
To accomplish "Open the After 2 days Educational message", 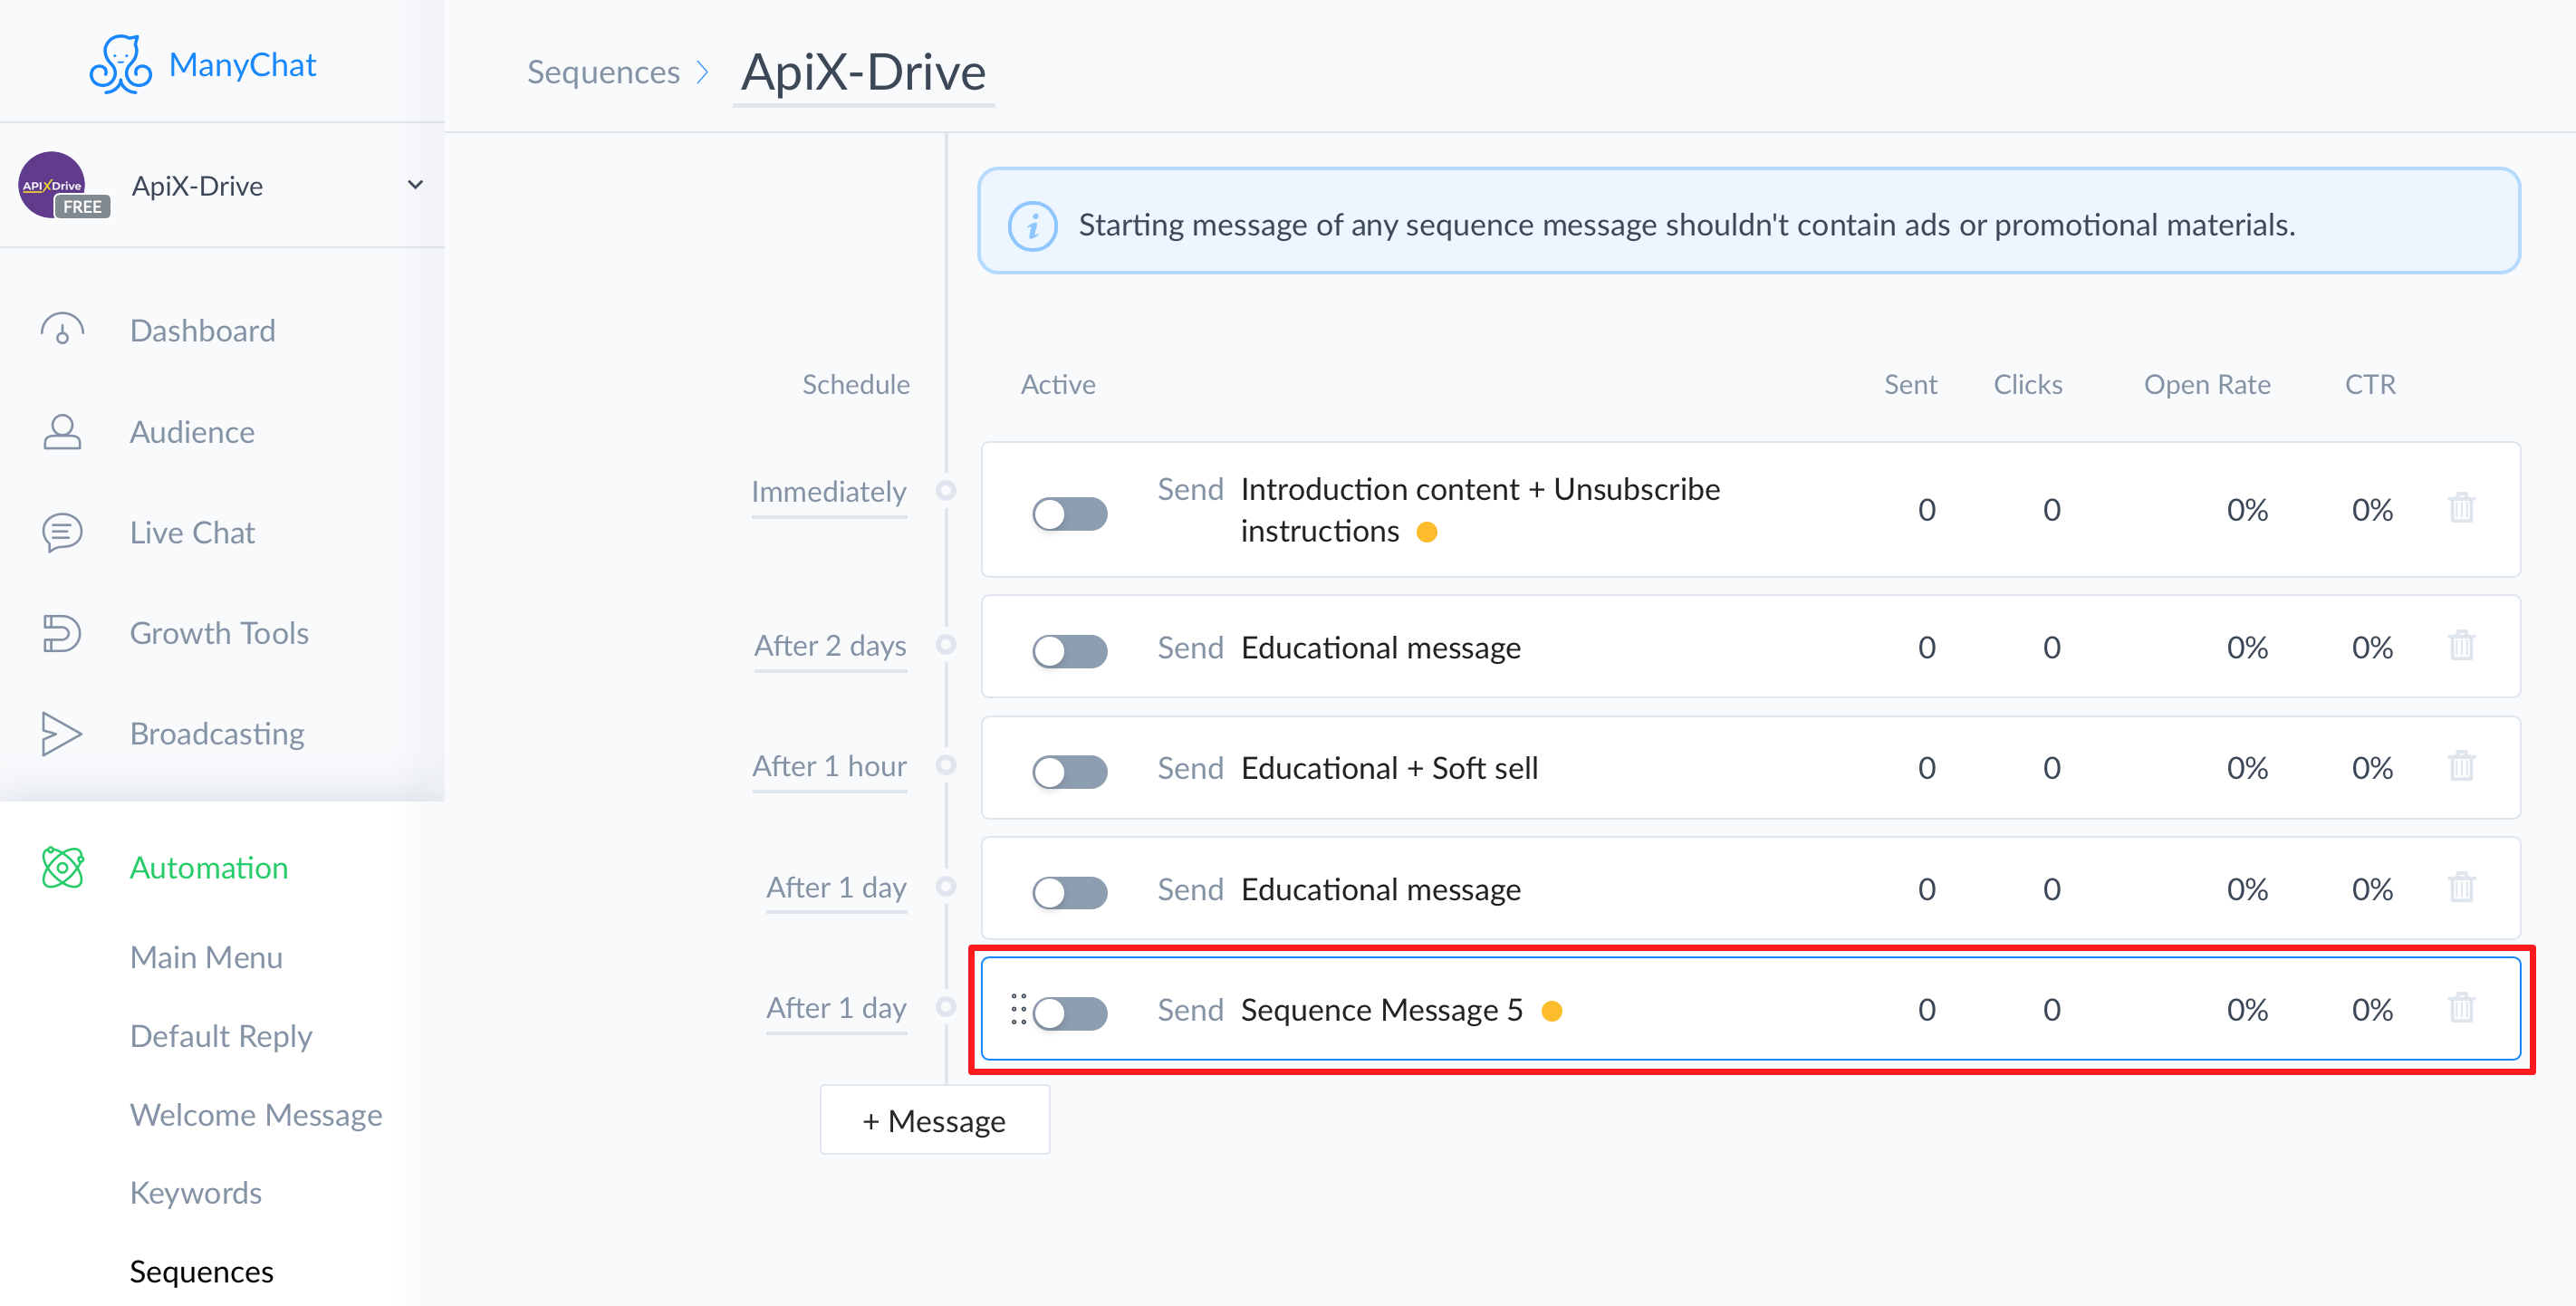I will tap(1380, 648).
